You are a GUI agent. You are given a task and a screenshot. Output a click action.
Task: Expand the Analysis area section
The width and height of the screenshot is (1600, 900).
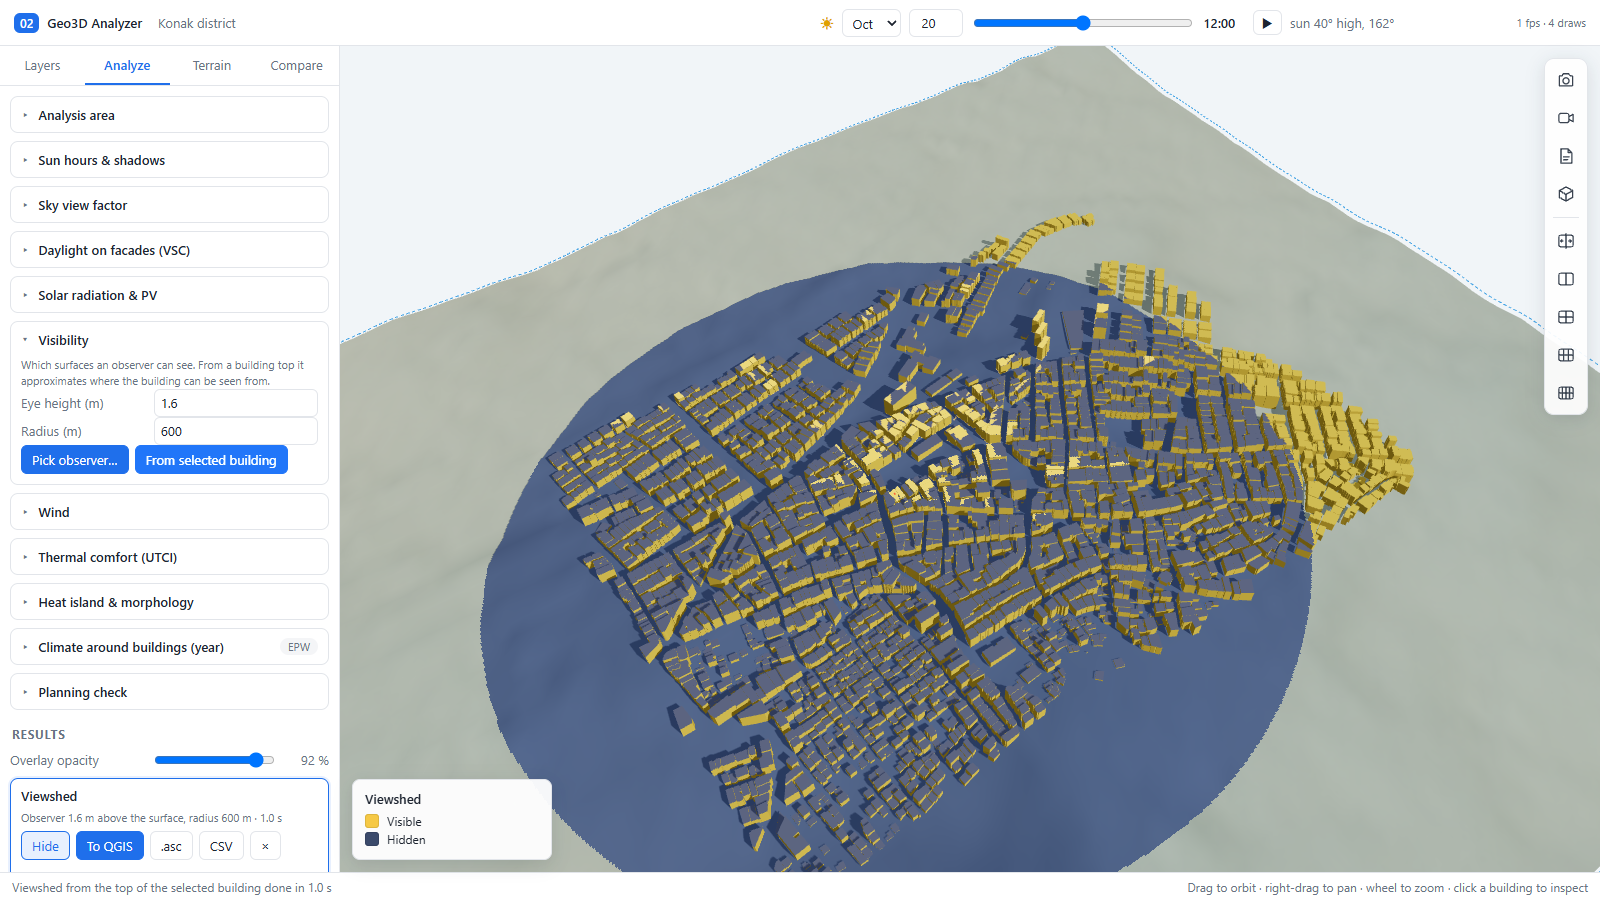pyautogui.click(x=169, y=115)
